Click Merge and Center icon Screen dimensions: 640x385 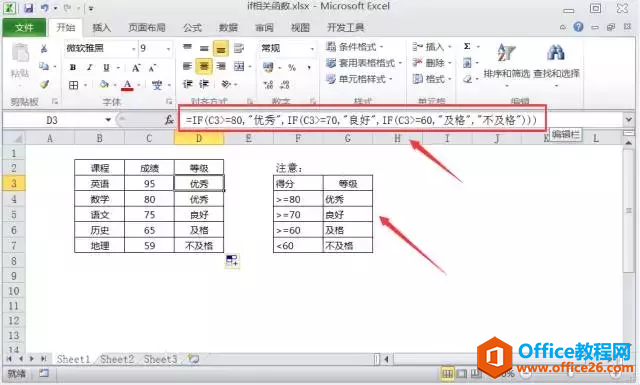[x=239, y=66]
